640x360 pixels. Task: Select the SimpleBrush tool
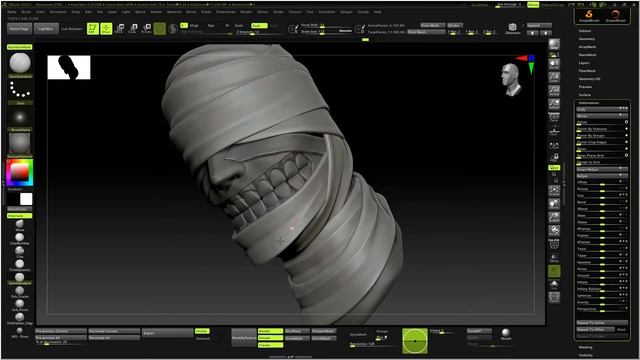[x=589, y=16]
